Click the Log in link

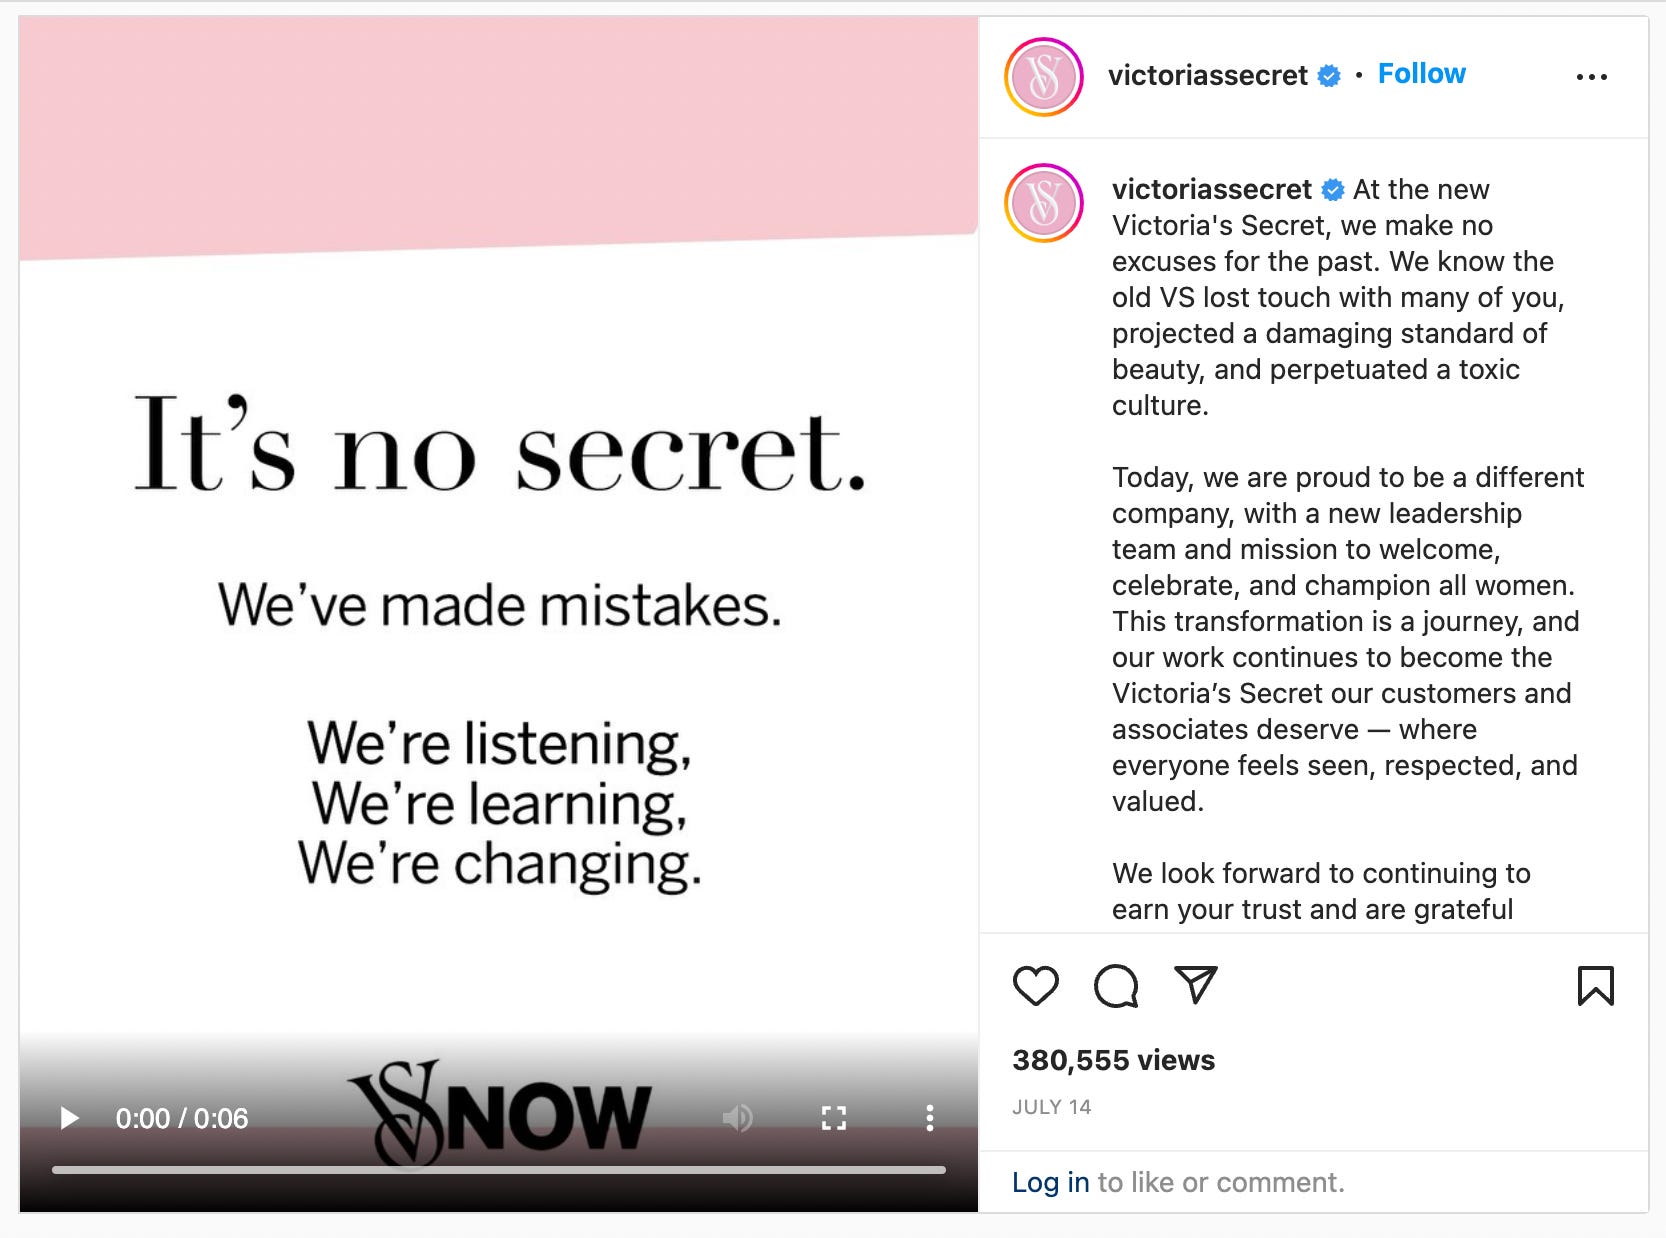click(1050, 1182)
